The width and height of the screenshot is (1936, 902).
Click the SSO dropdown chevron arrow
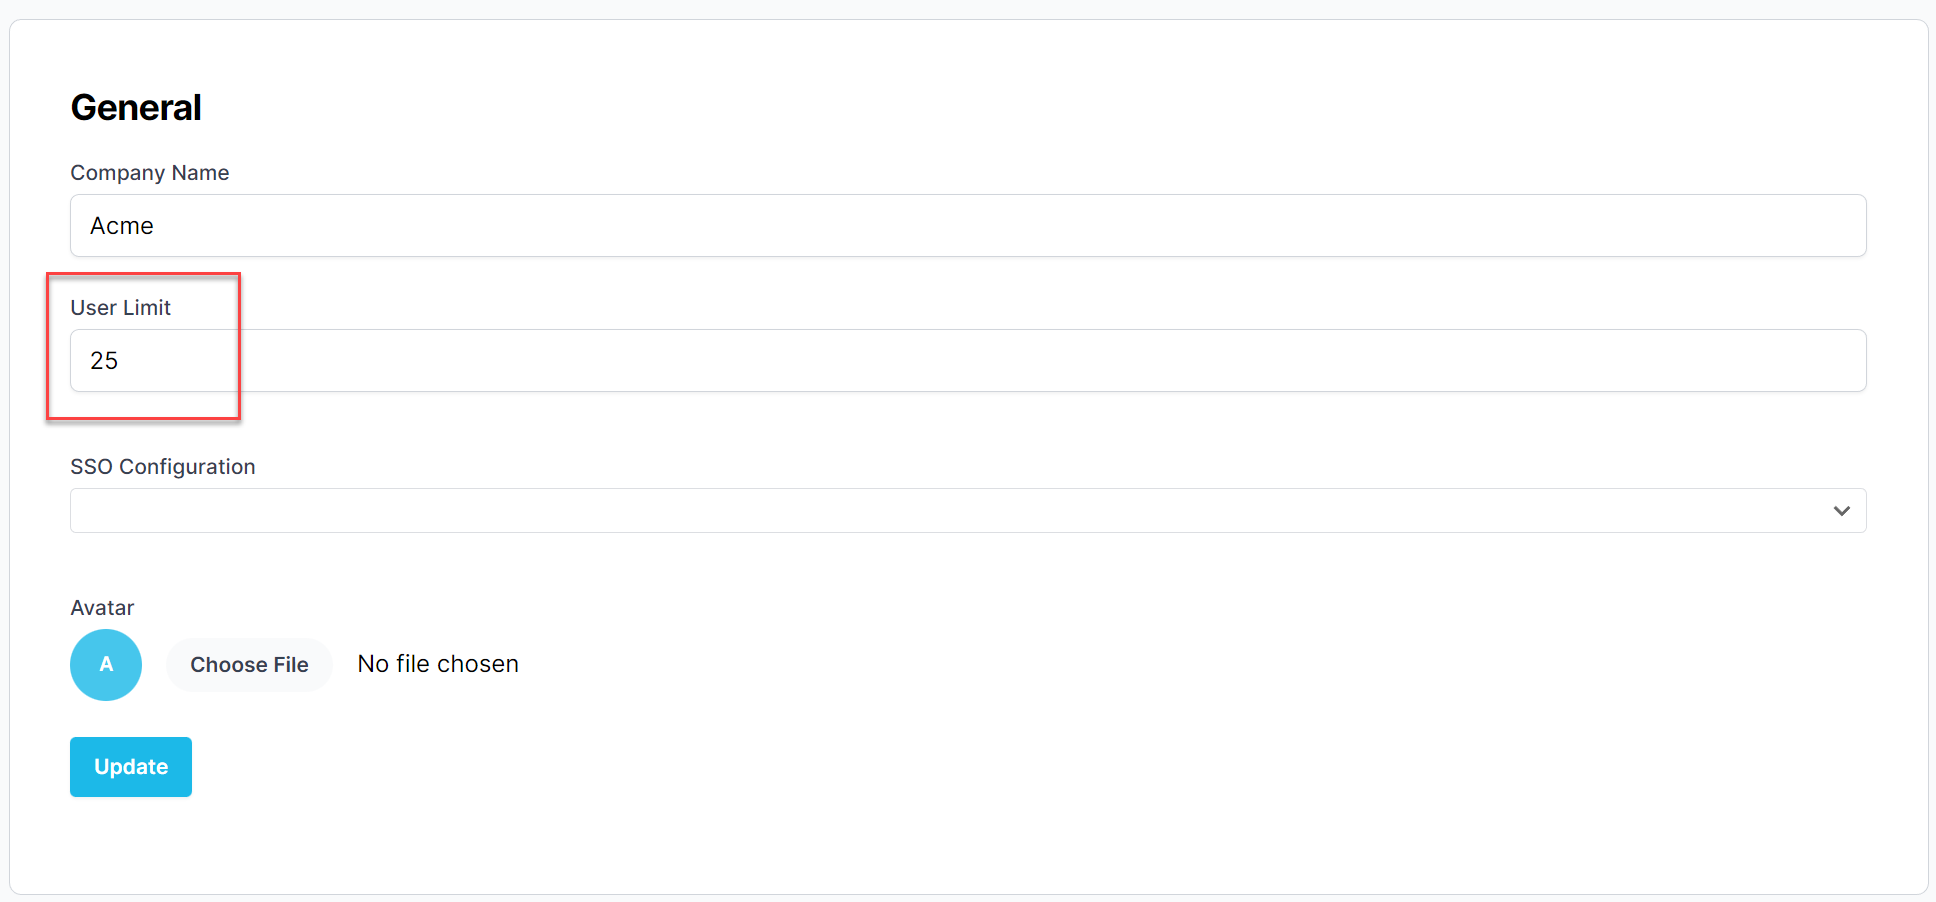(x=1841, y=511)
